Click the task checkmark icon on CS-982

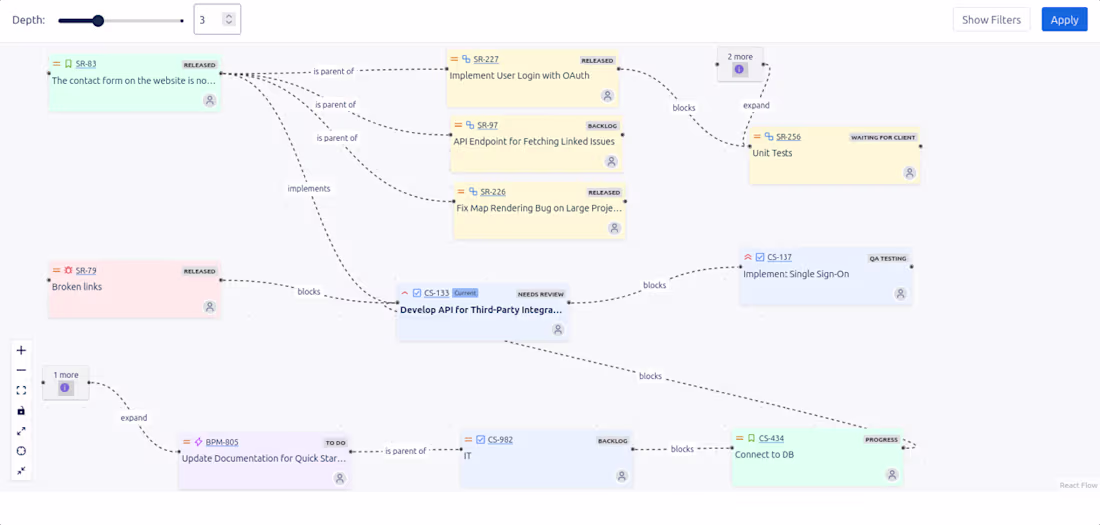click(x=481, y=439)
